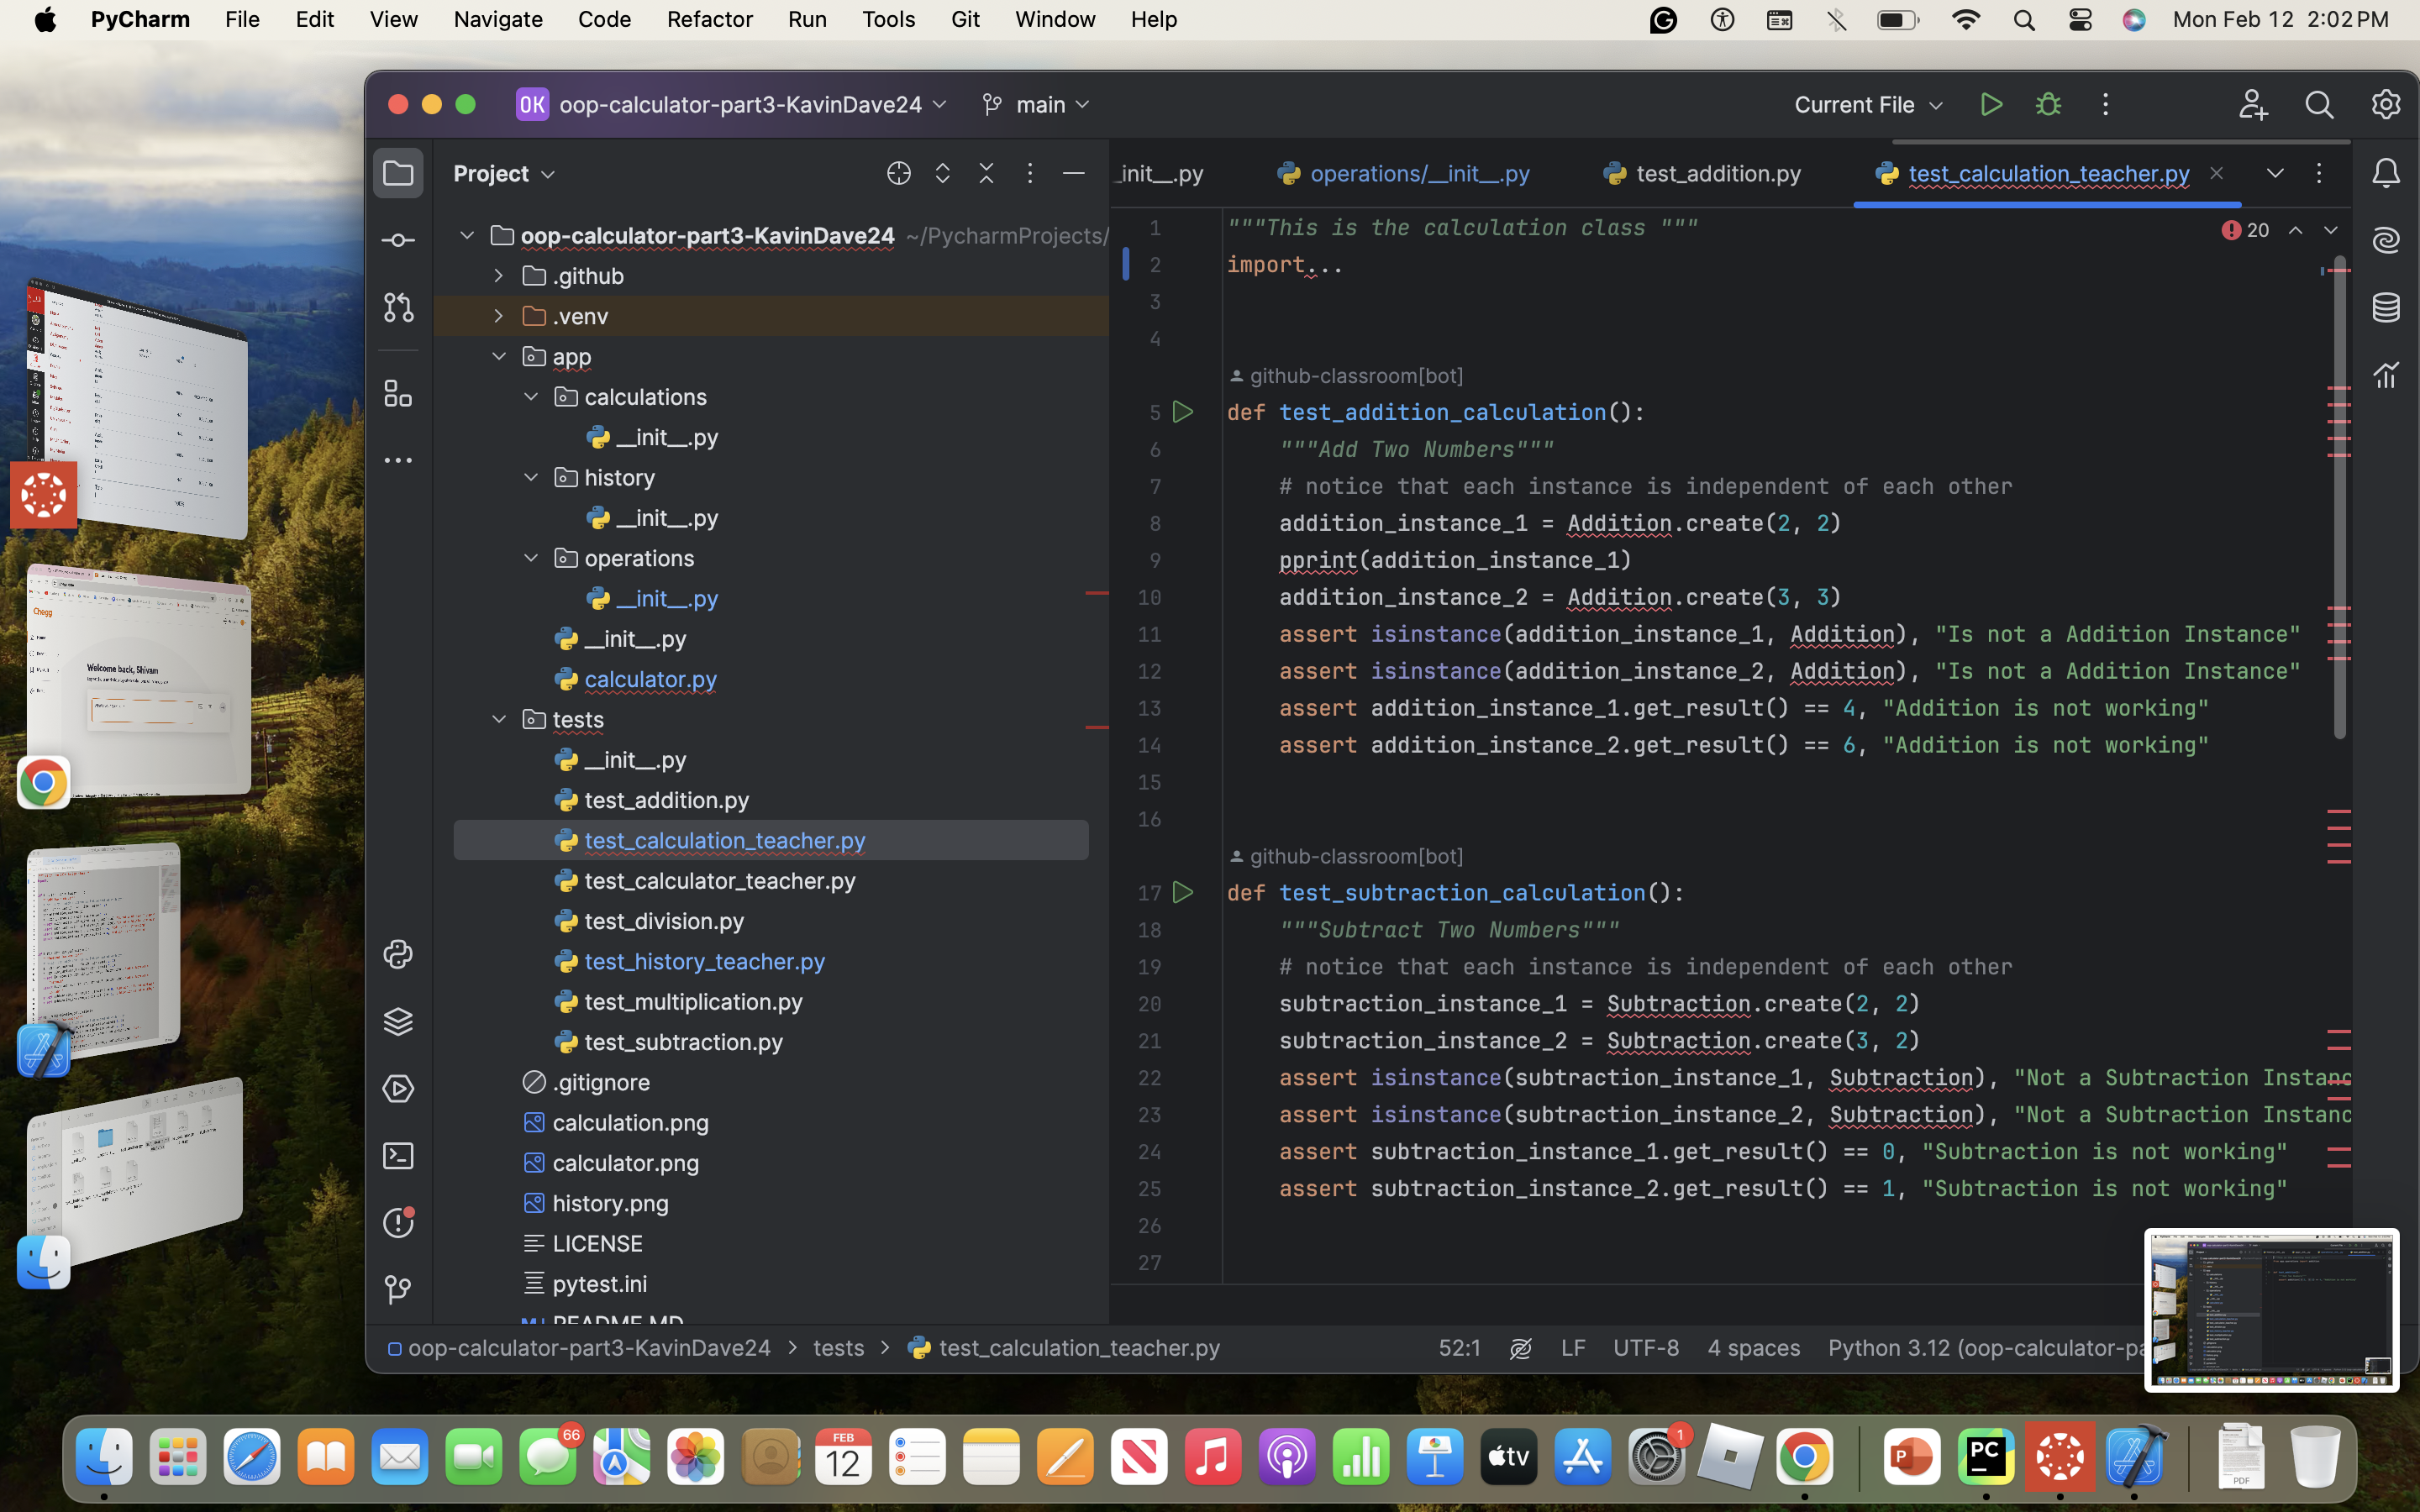Open the Terminal tool window icon
Screen dimensions: 2420x1512
(398, 1156)
